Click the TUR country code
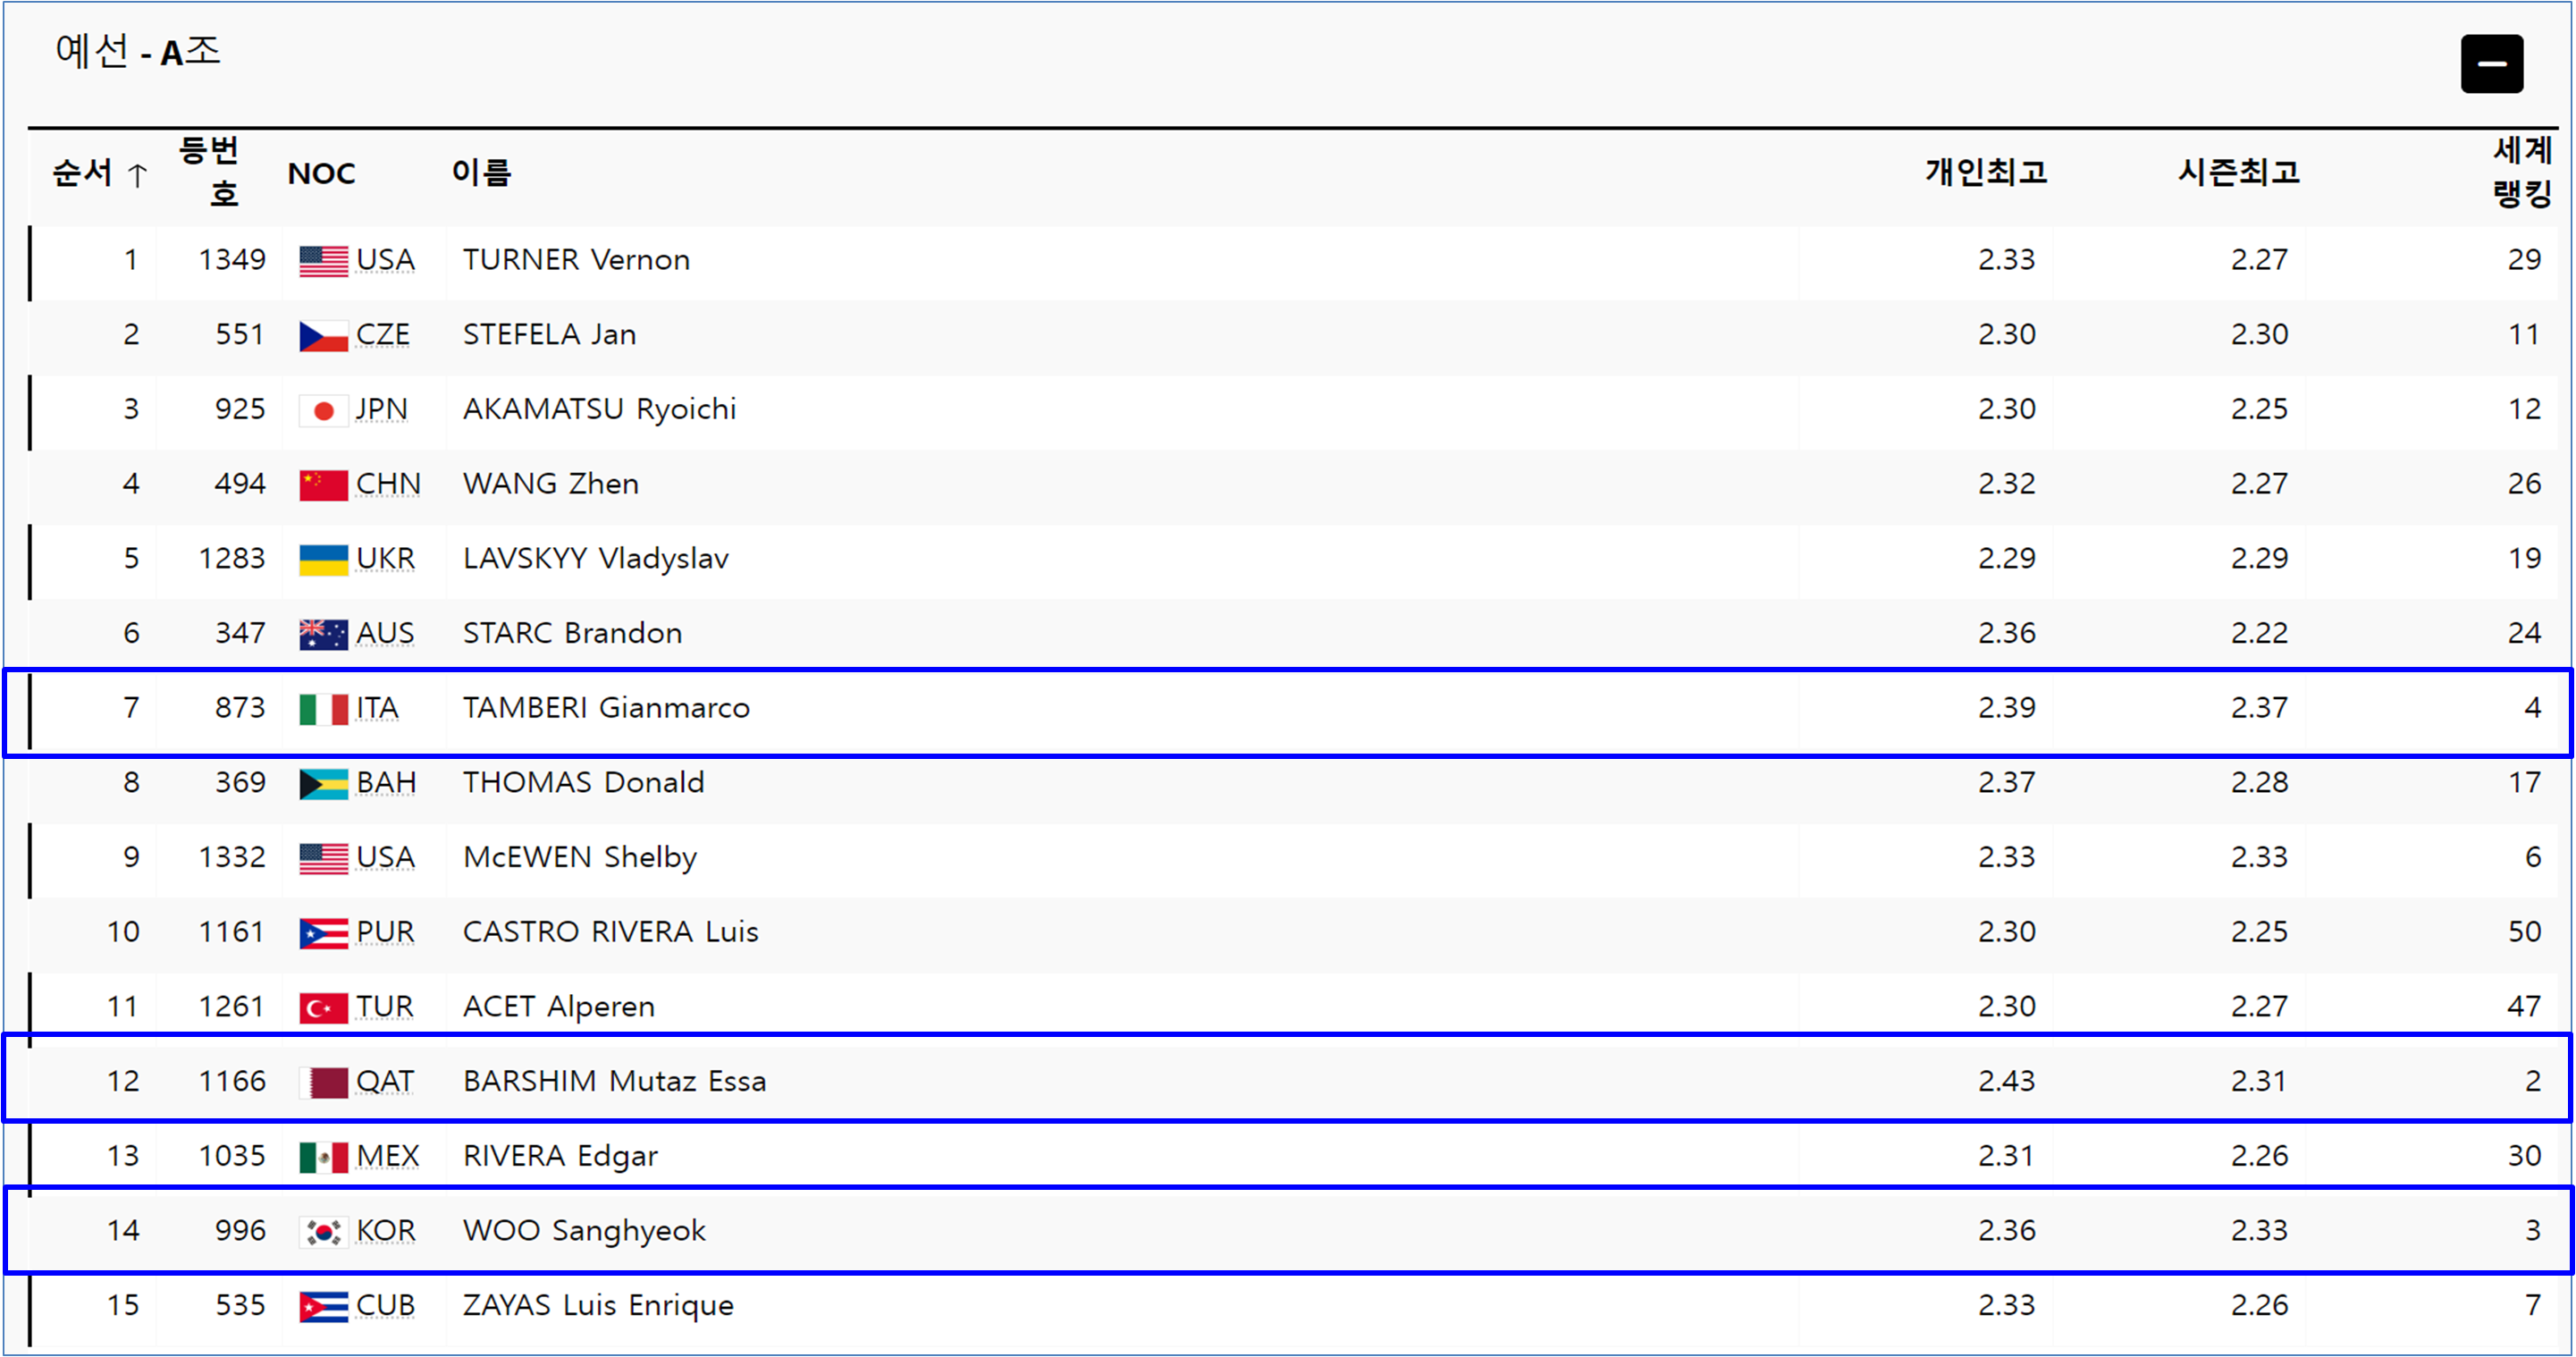Image resolution: width=2576 pixels, height=1357 pixels. click(x=385, y=1007)
